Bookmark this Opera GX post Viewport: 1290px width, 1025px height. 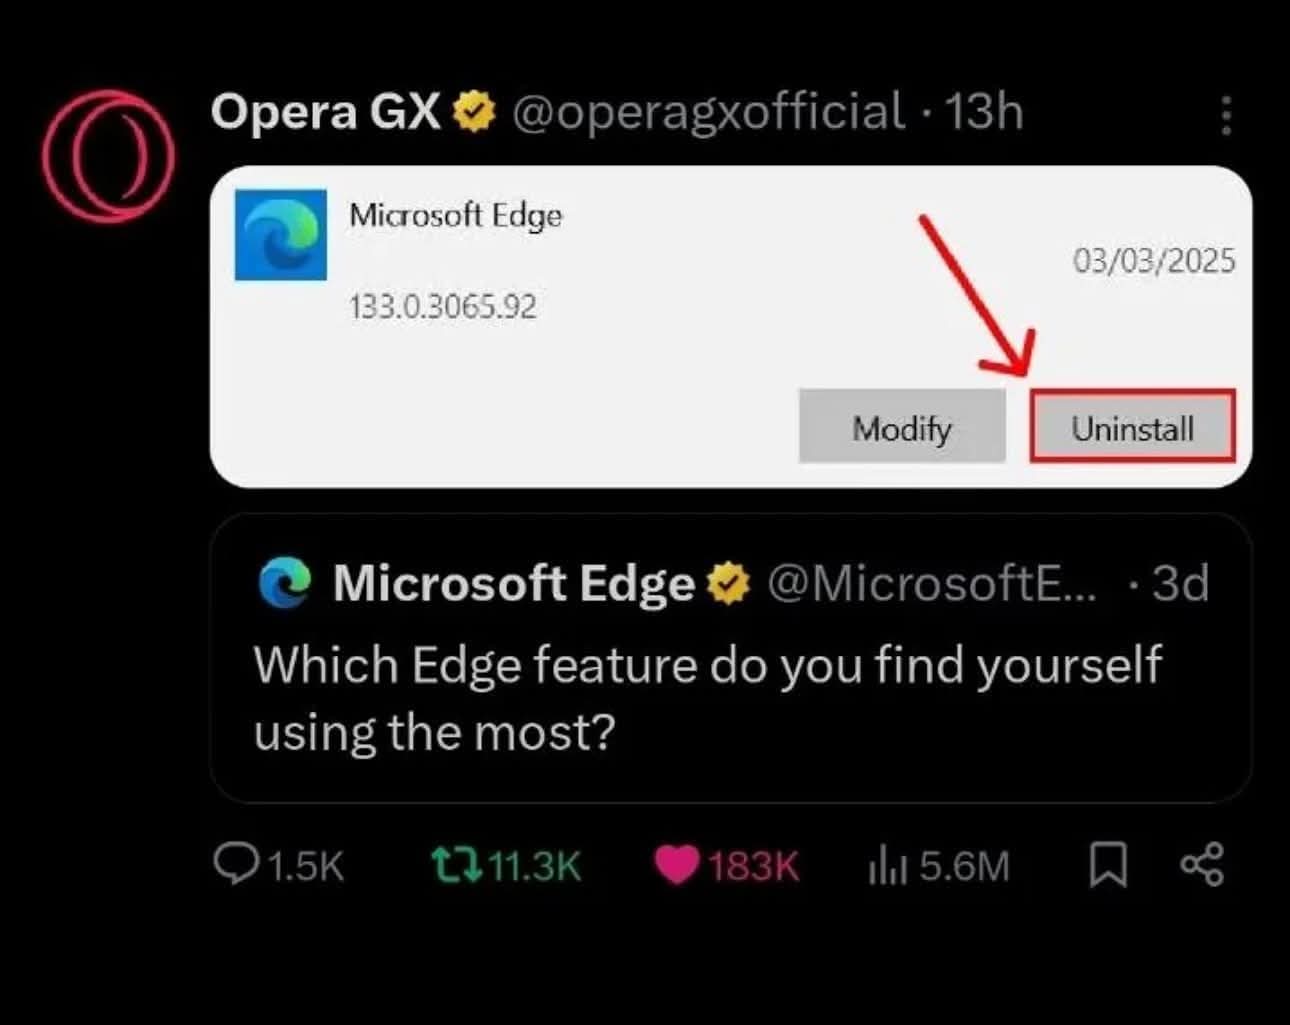pyautogui.click(x=1107, y=865)
